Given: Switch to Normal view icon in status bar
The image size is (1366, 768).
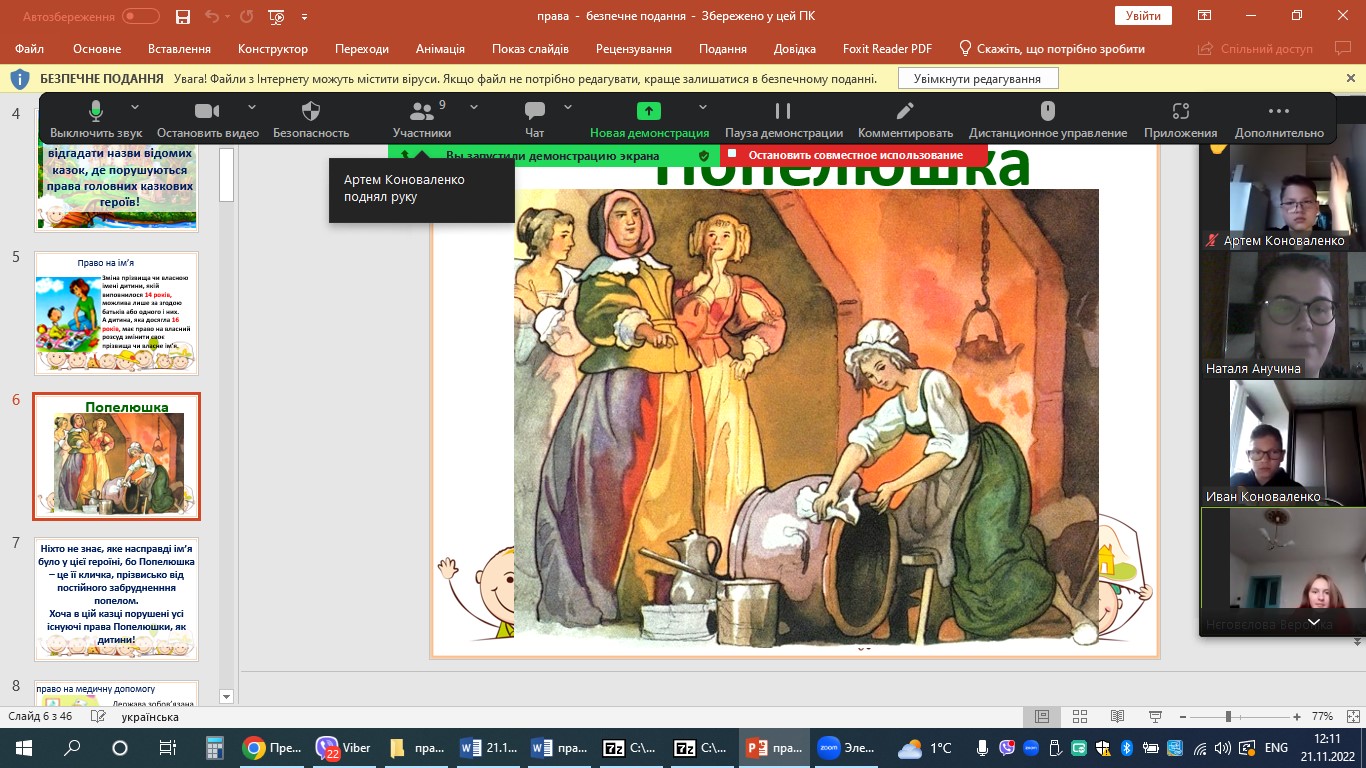Looking at the screenshot, I should coord(1041,717).
